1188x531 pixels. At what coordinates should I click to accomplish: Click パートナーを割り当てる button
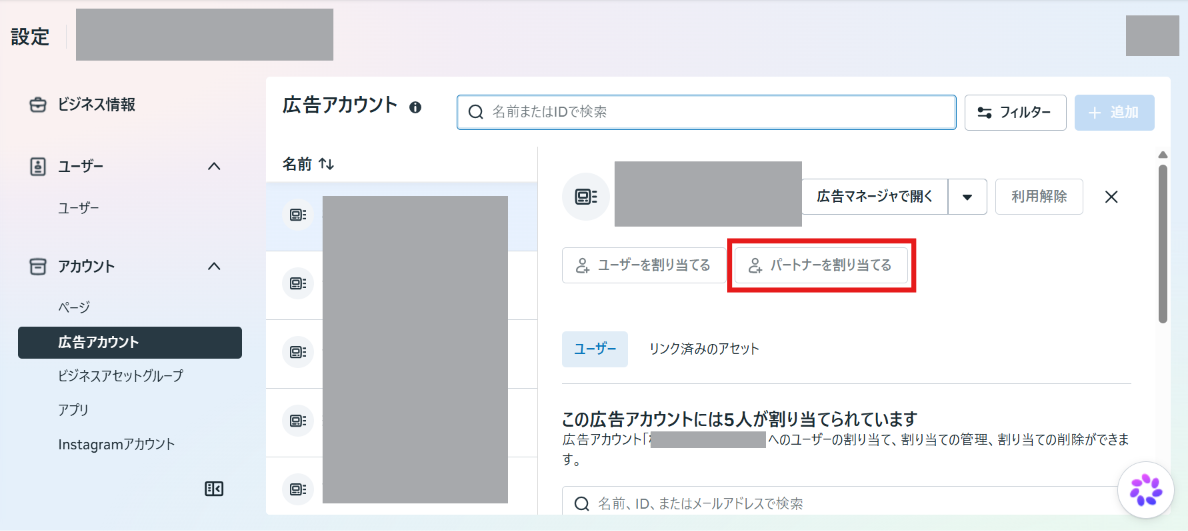pyautogui.click(x=821, y=265)
